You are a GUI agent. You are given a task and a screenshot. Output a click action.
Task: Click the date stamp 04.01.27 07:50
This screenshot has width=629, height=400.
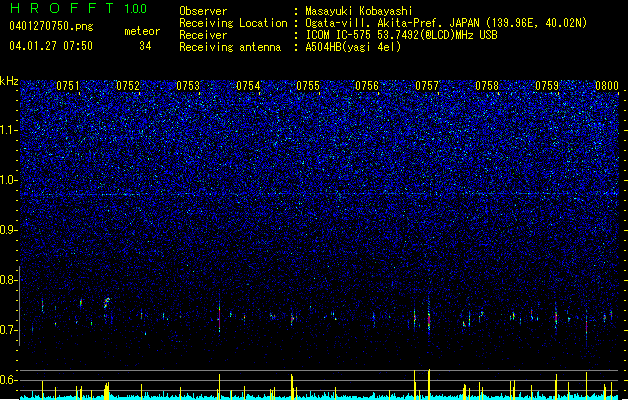pos(51,46)
